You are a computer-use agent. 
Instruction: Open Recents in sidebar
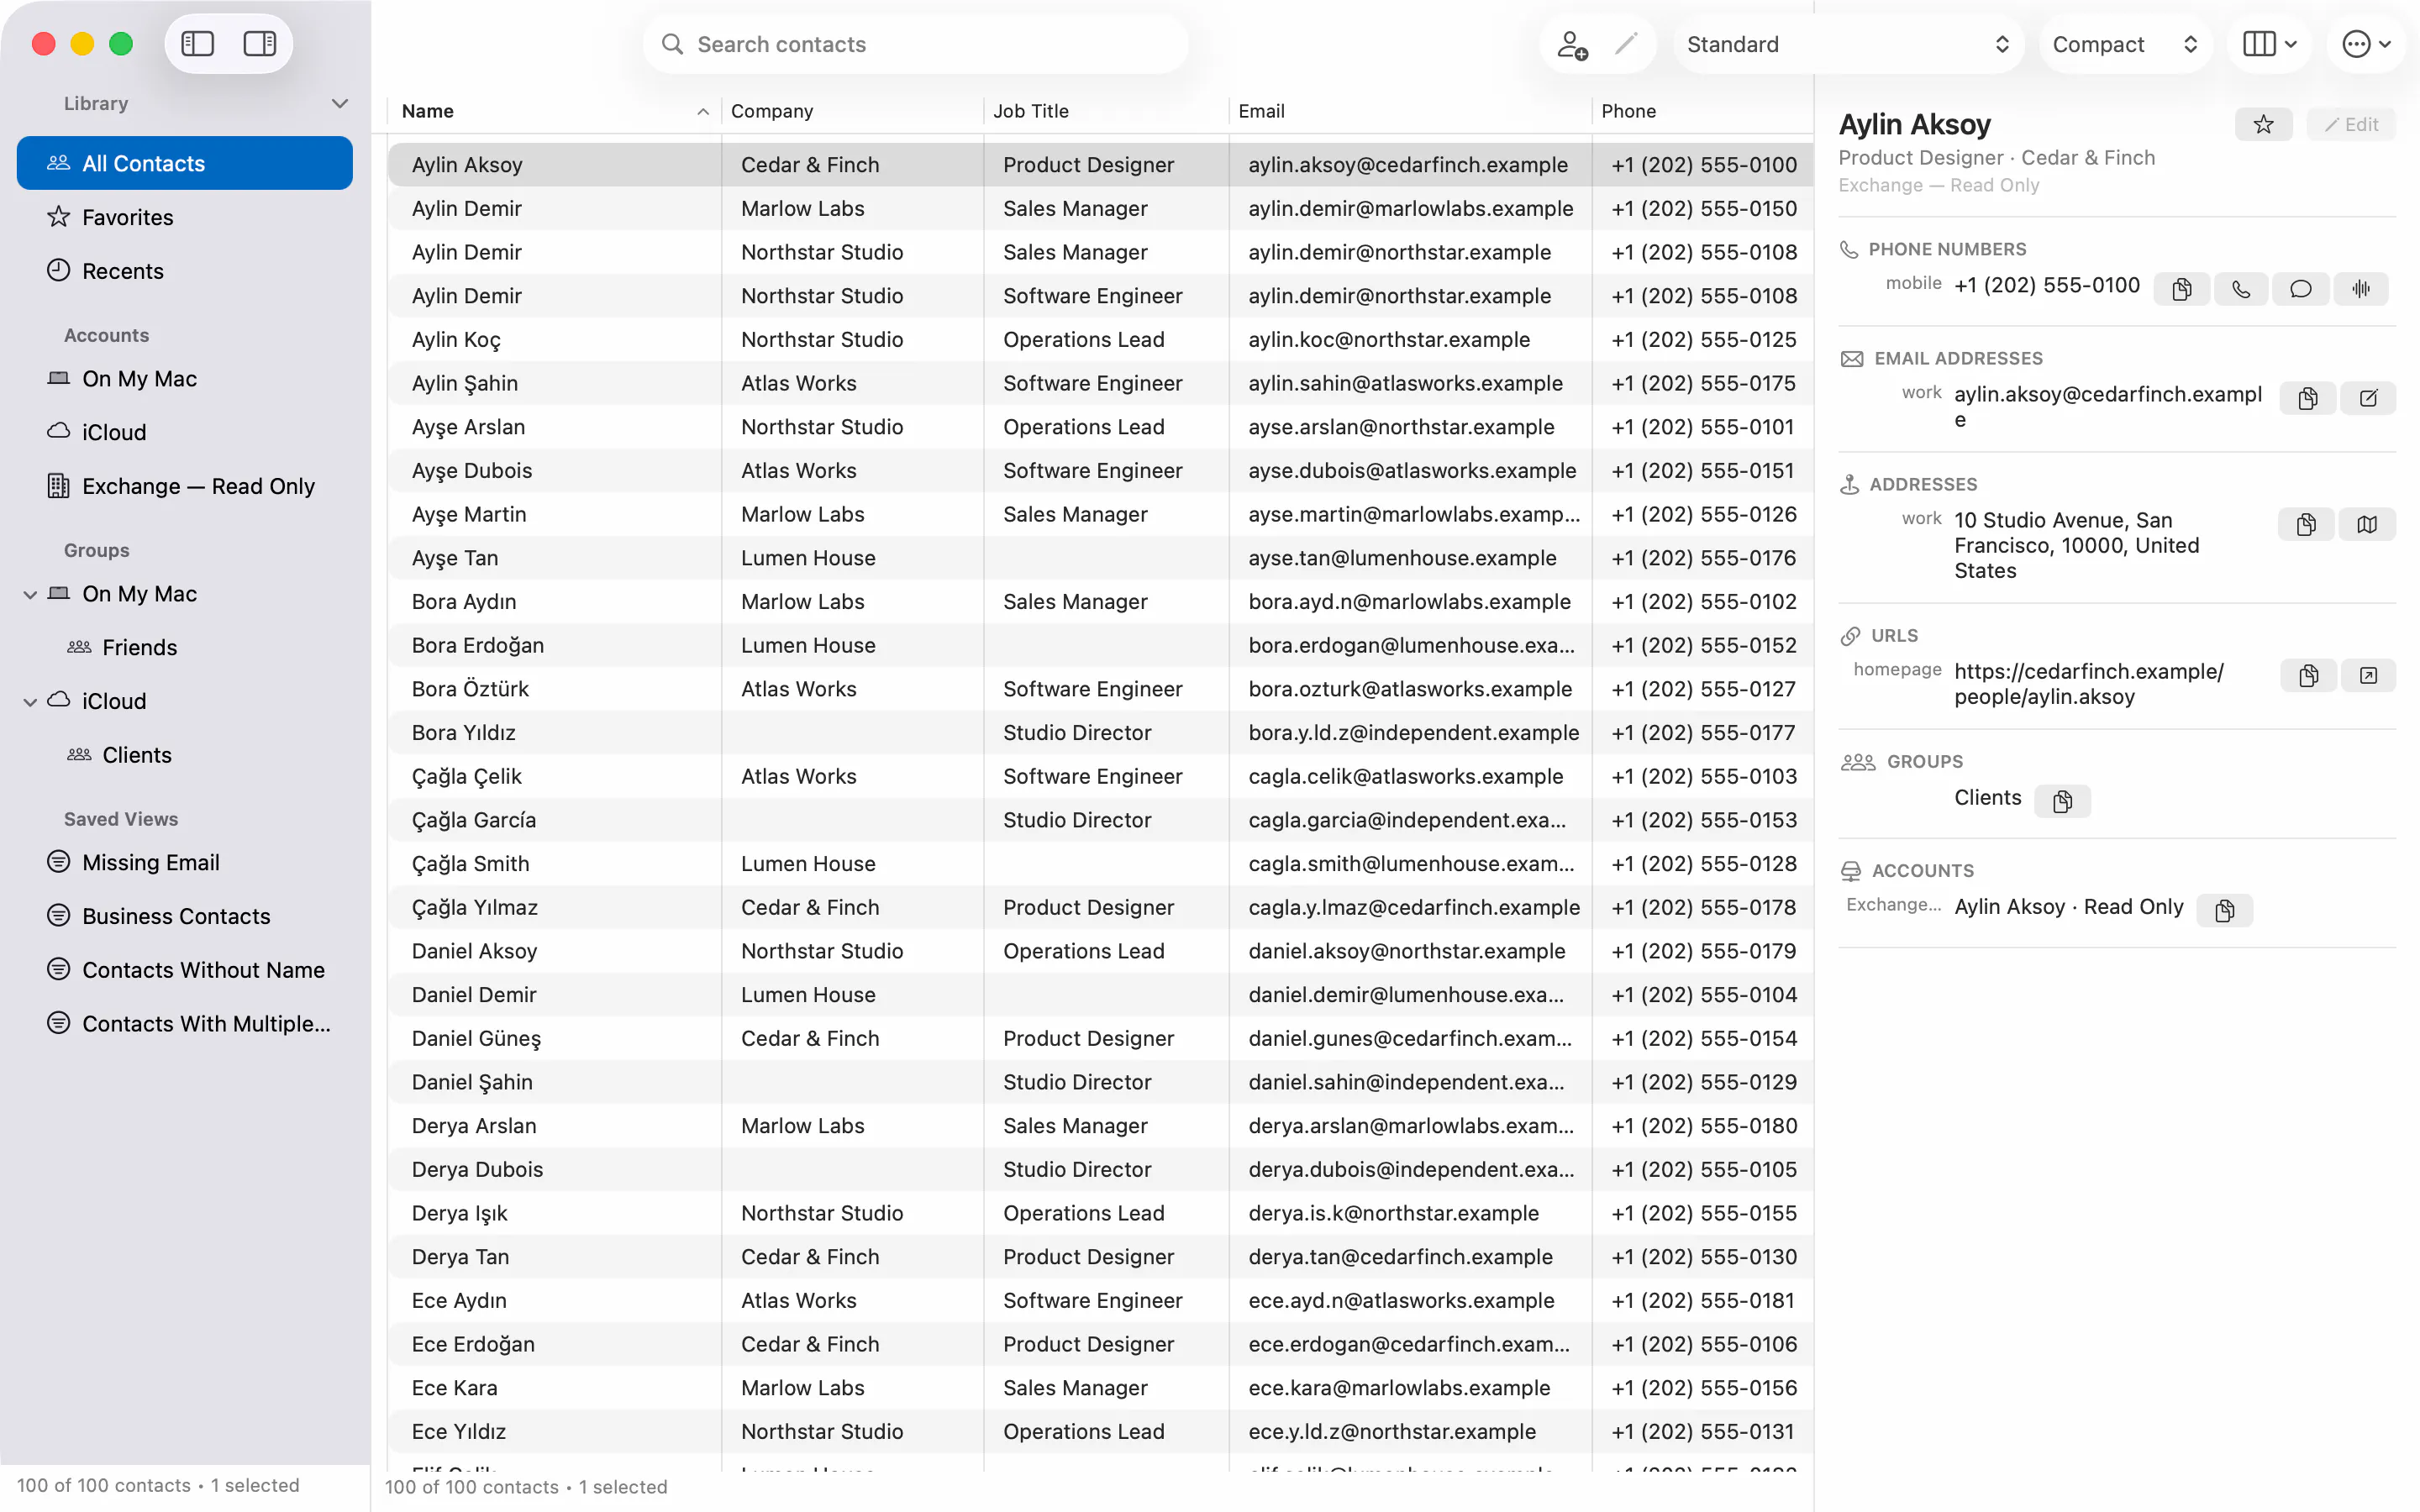pyautogui.click(x=185, y=271)
